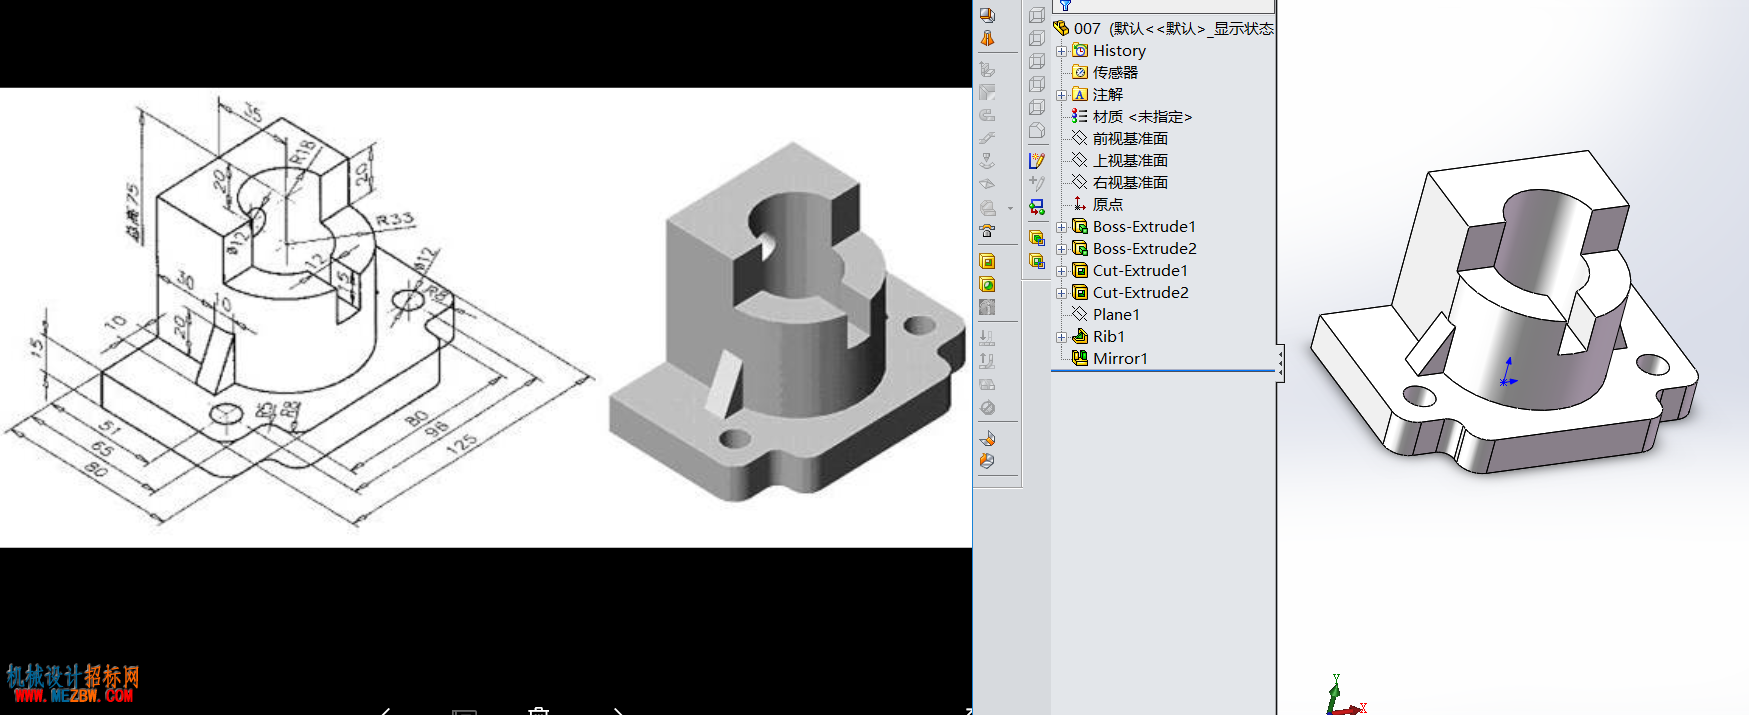Image resolution: width=1749 pixels, height=715 pixels.
Task: Open the small dropdown arrow in left toolbar
Action: click(x=1010, y=209)
